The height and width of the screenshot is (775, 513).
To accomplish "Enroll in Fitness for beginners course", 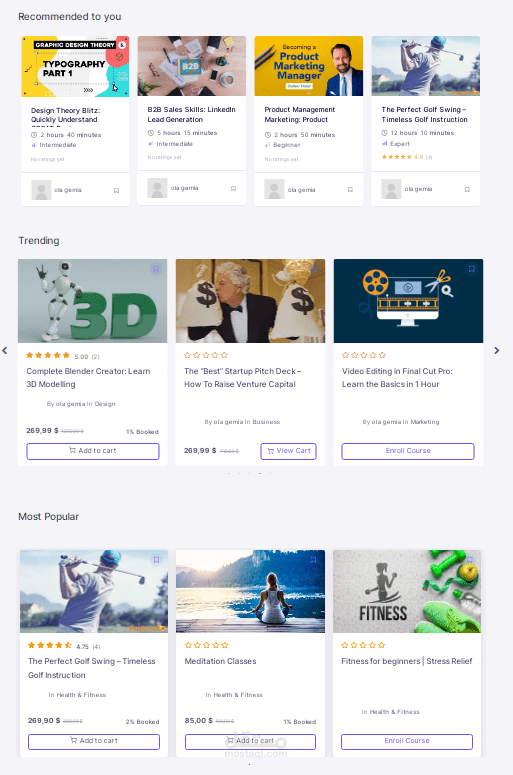I will (x=407, y=741).
